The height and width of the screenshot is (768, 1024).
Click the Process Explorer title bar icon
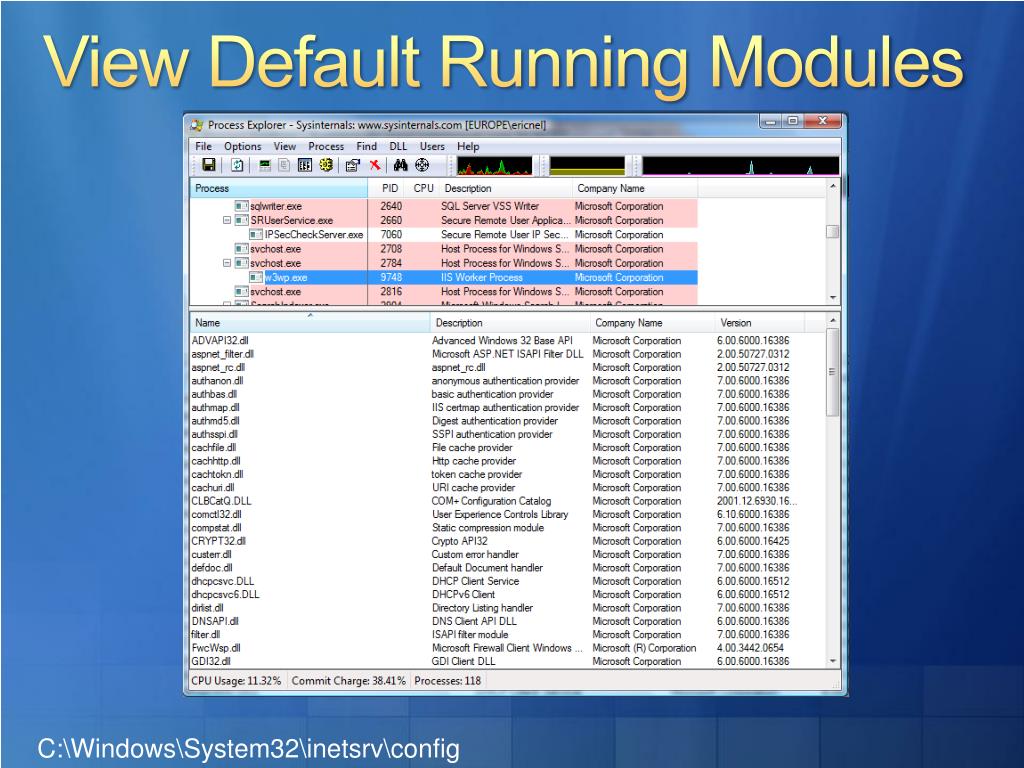tap(197, 125)
